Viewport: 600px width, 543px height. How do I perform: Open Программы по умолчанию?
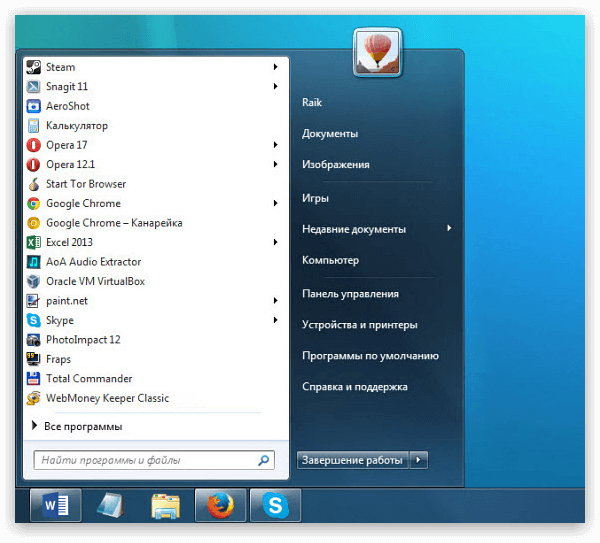click(370, 356)
